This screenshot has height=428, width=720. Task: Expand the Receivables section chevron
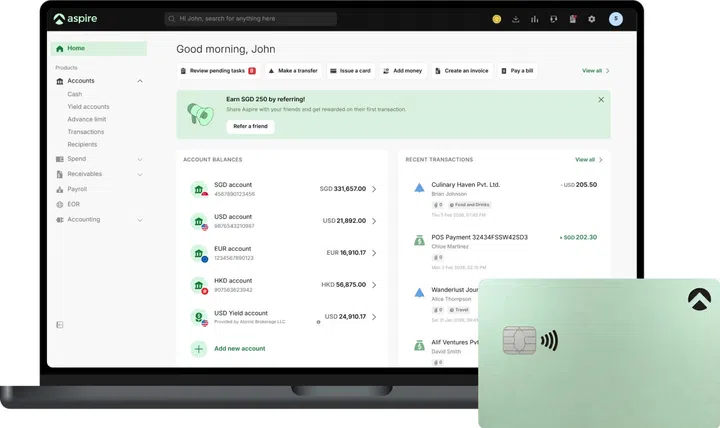click(x=140, y=175)
